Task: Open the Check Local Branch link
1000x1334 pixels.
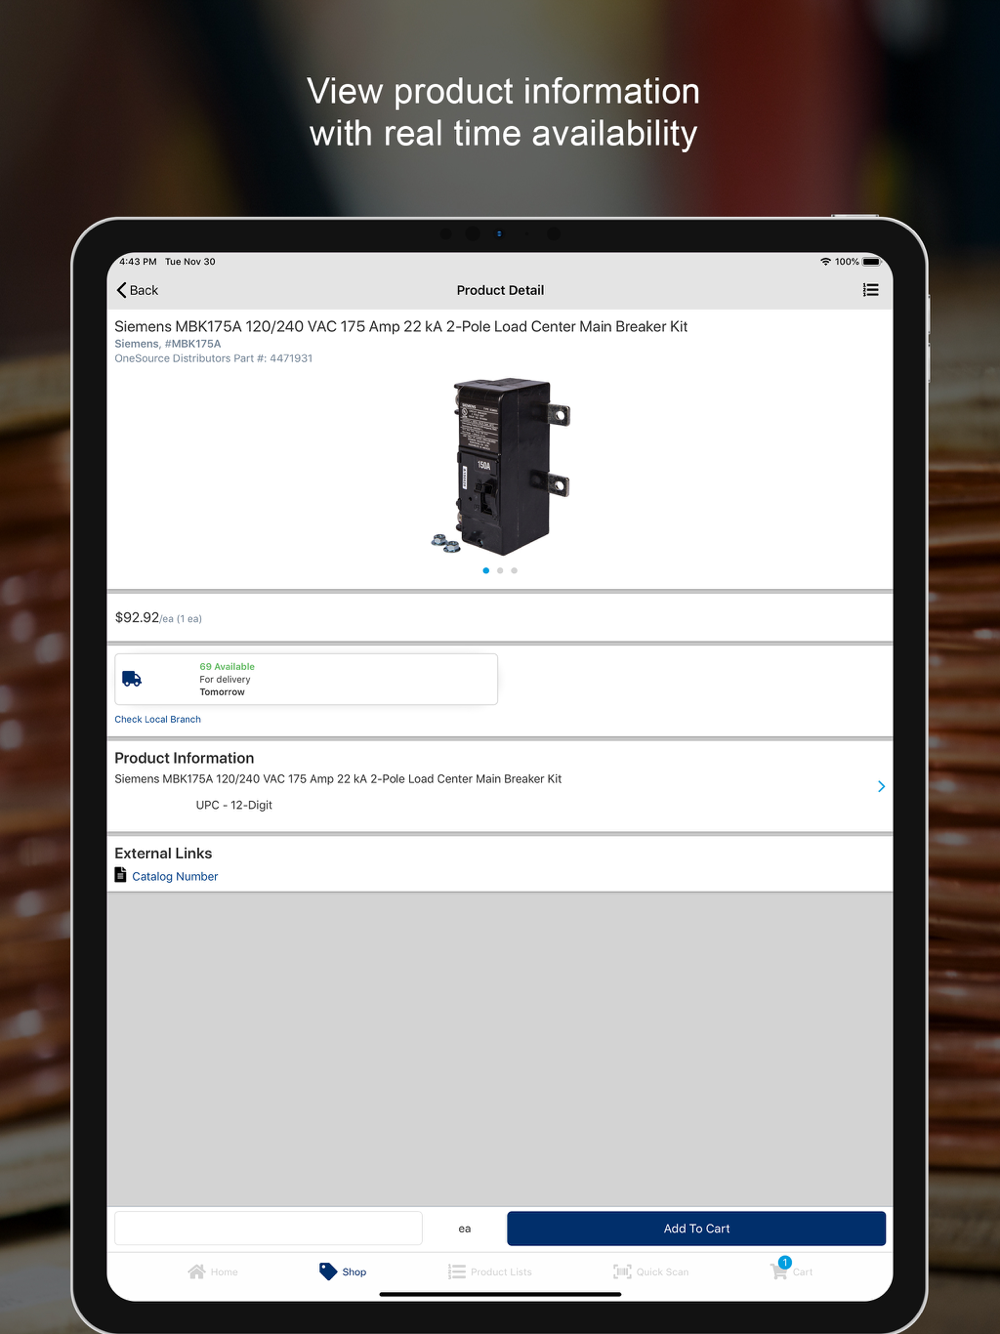Action: [158, 719]
